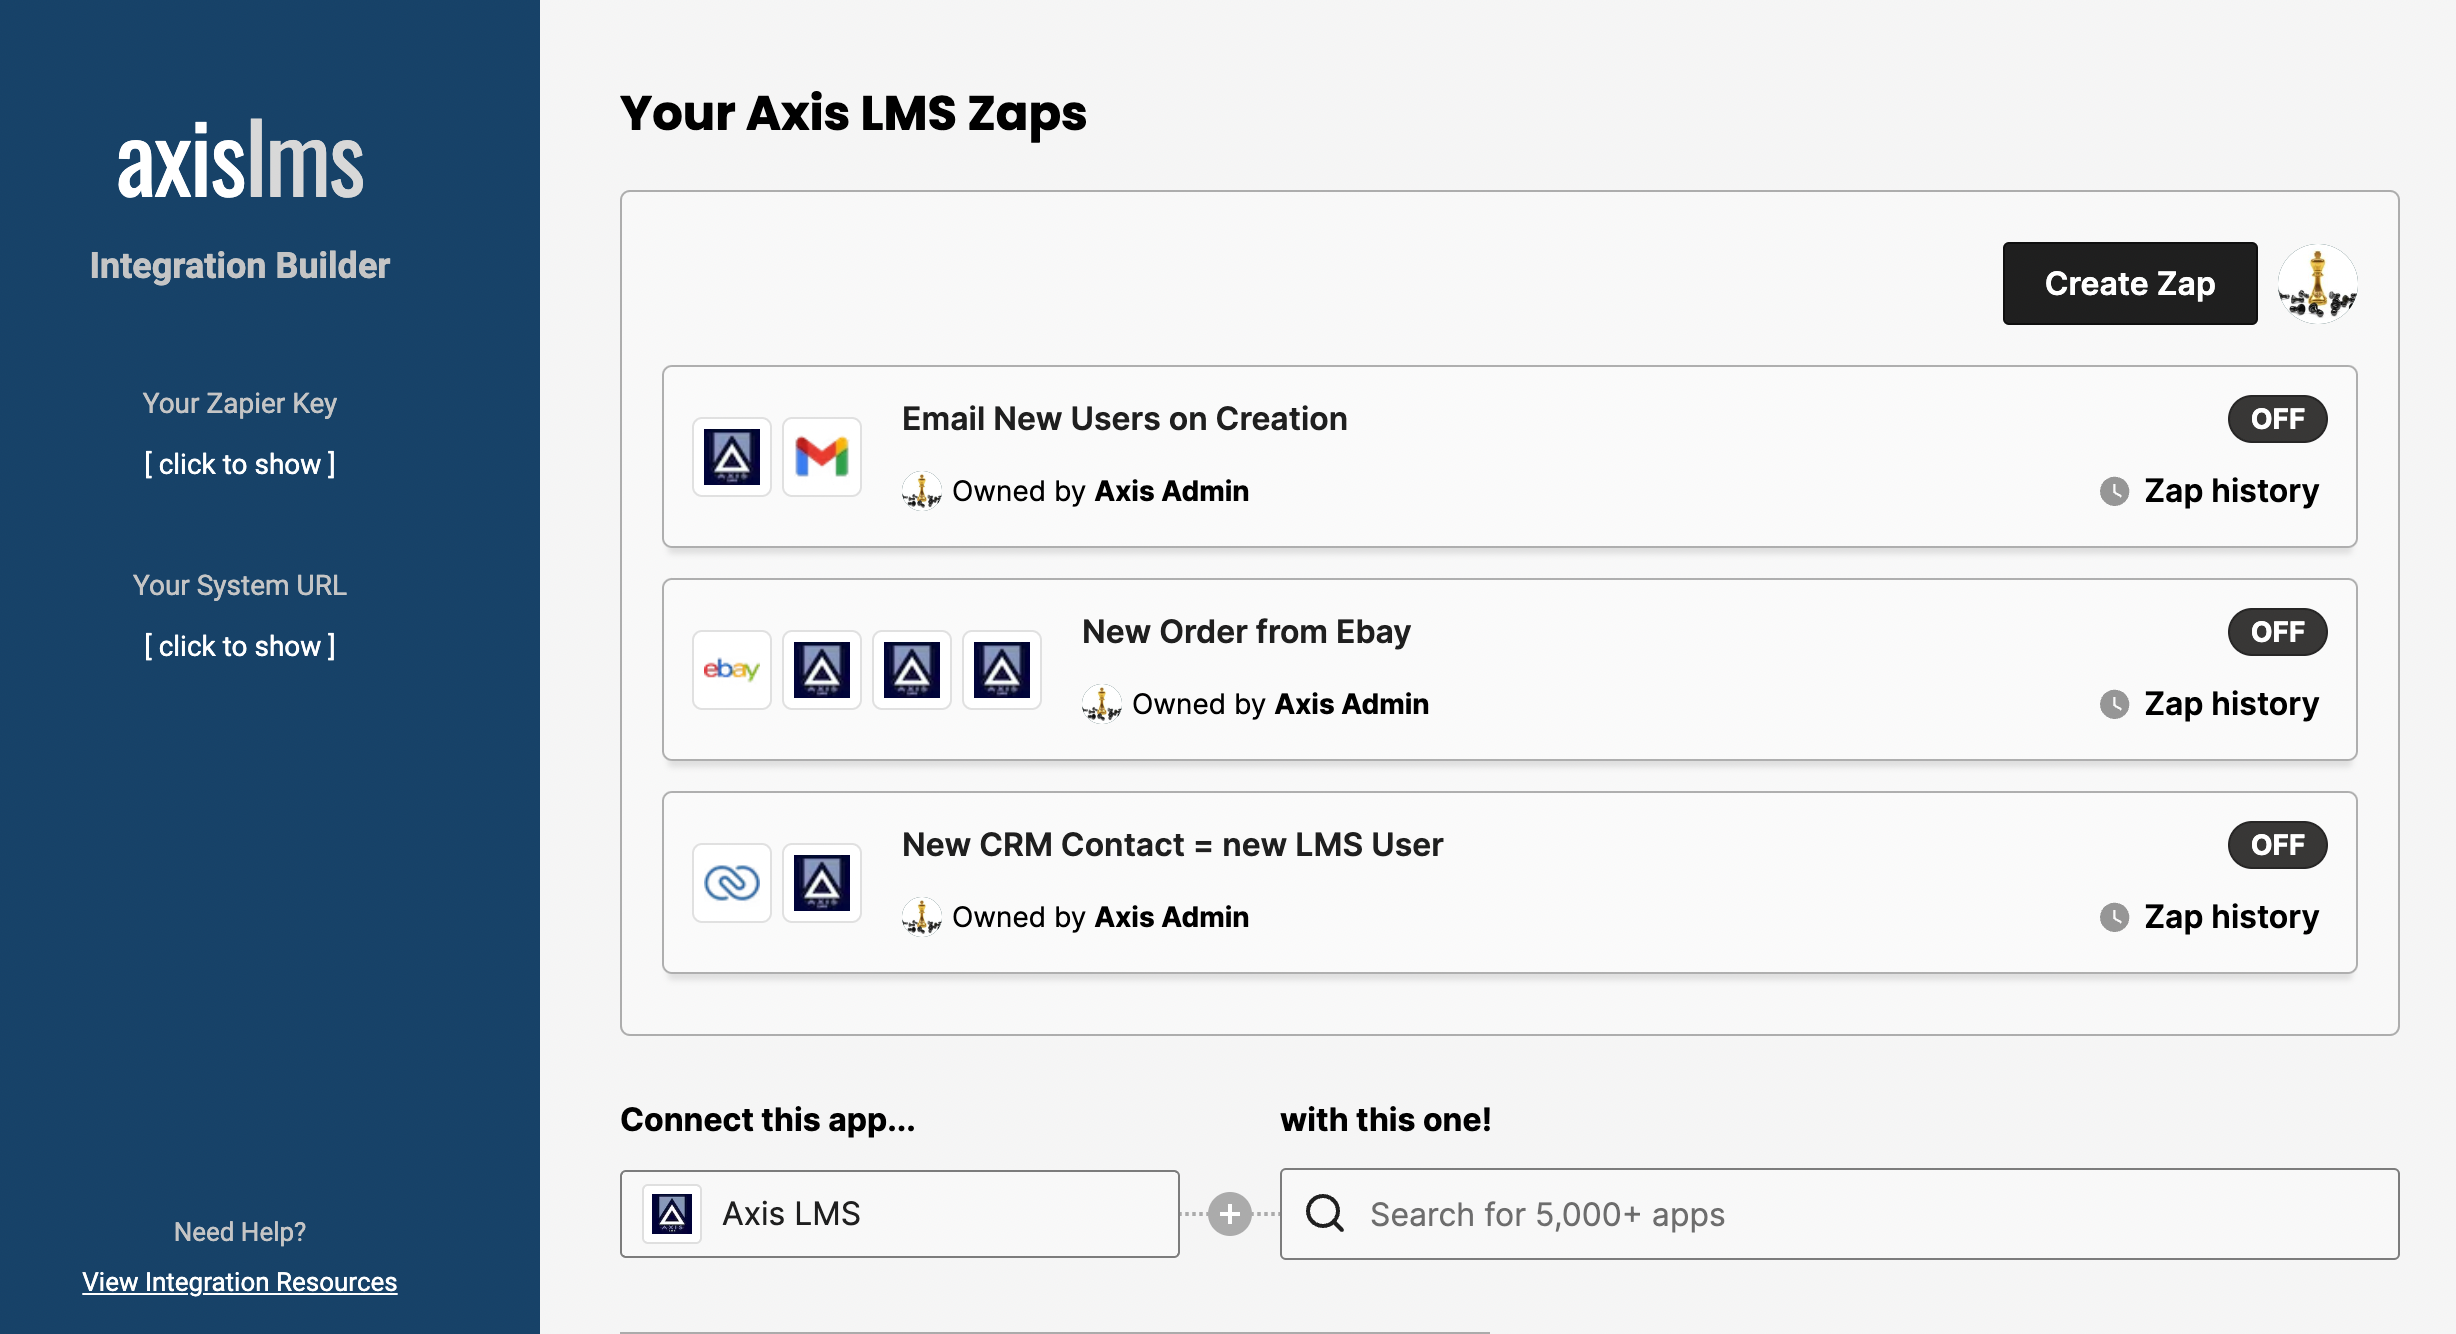This screenshot has height=1334, width=2456.
Task: Reveal the Zapier Key via click to show
Action: coord(240,464)
